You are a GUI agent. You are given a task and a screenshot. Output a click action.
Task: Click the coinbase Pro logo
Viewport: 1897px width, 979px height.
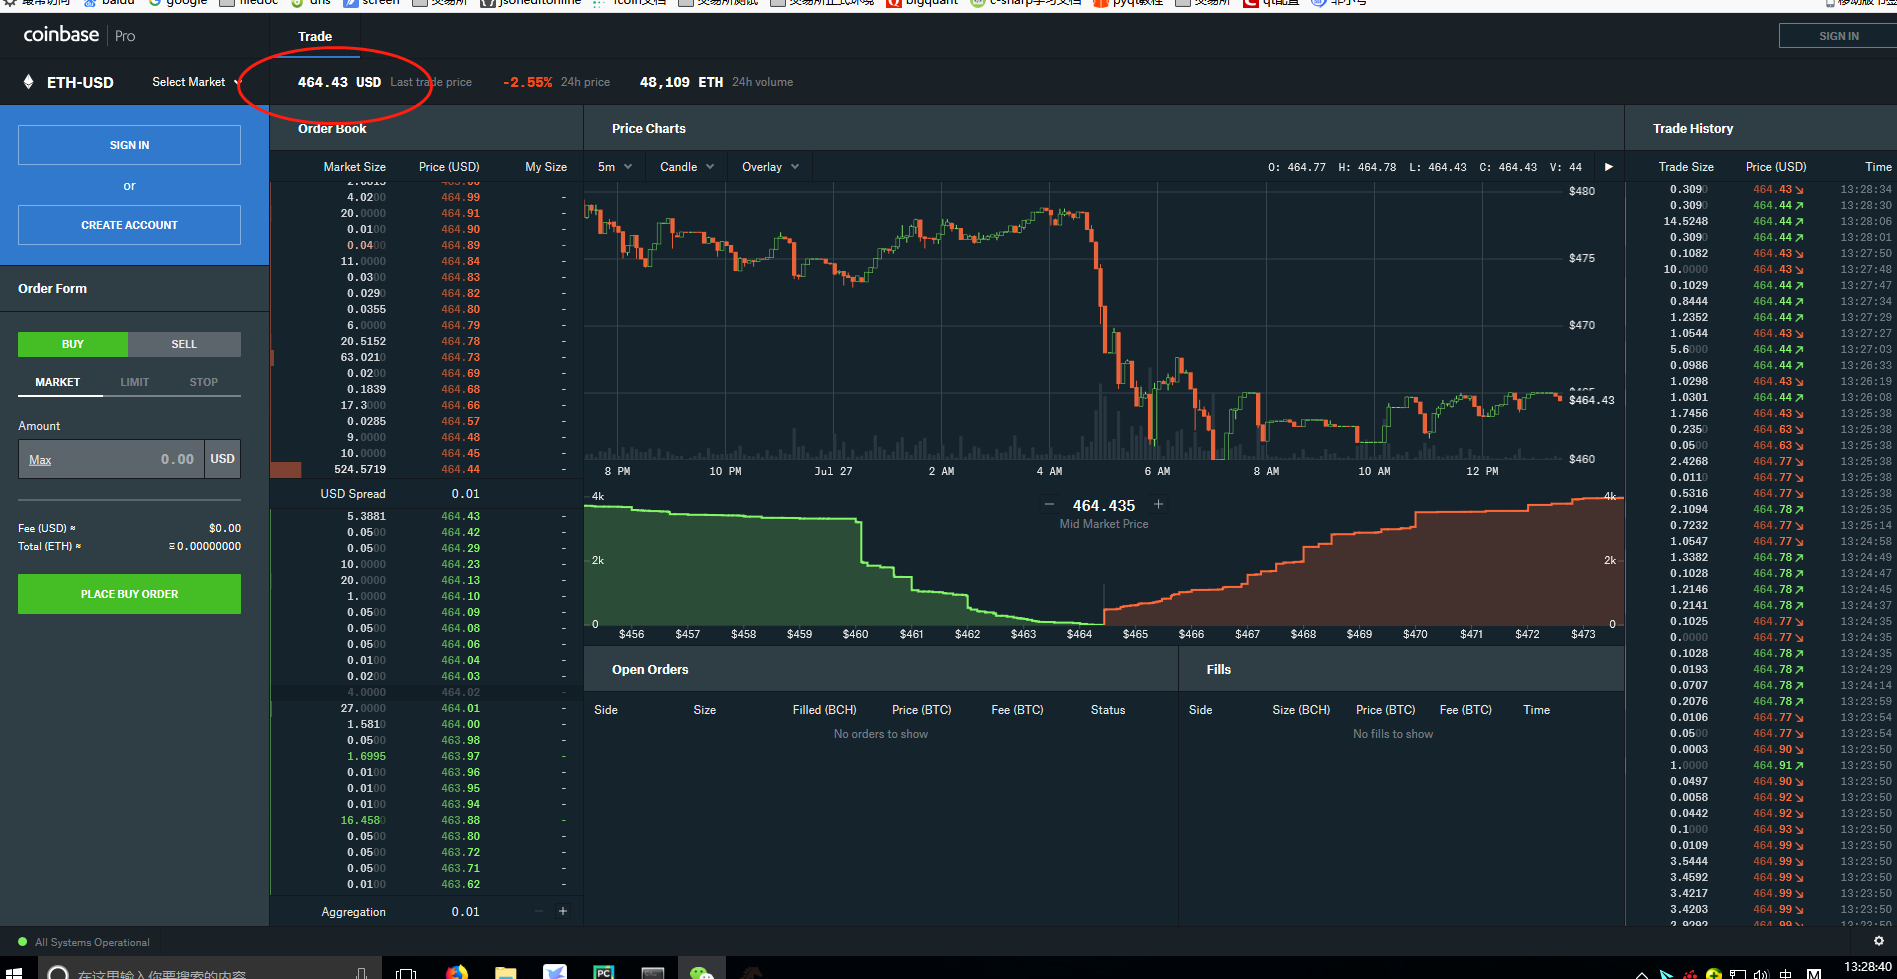coord(79,35)
